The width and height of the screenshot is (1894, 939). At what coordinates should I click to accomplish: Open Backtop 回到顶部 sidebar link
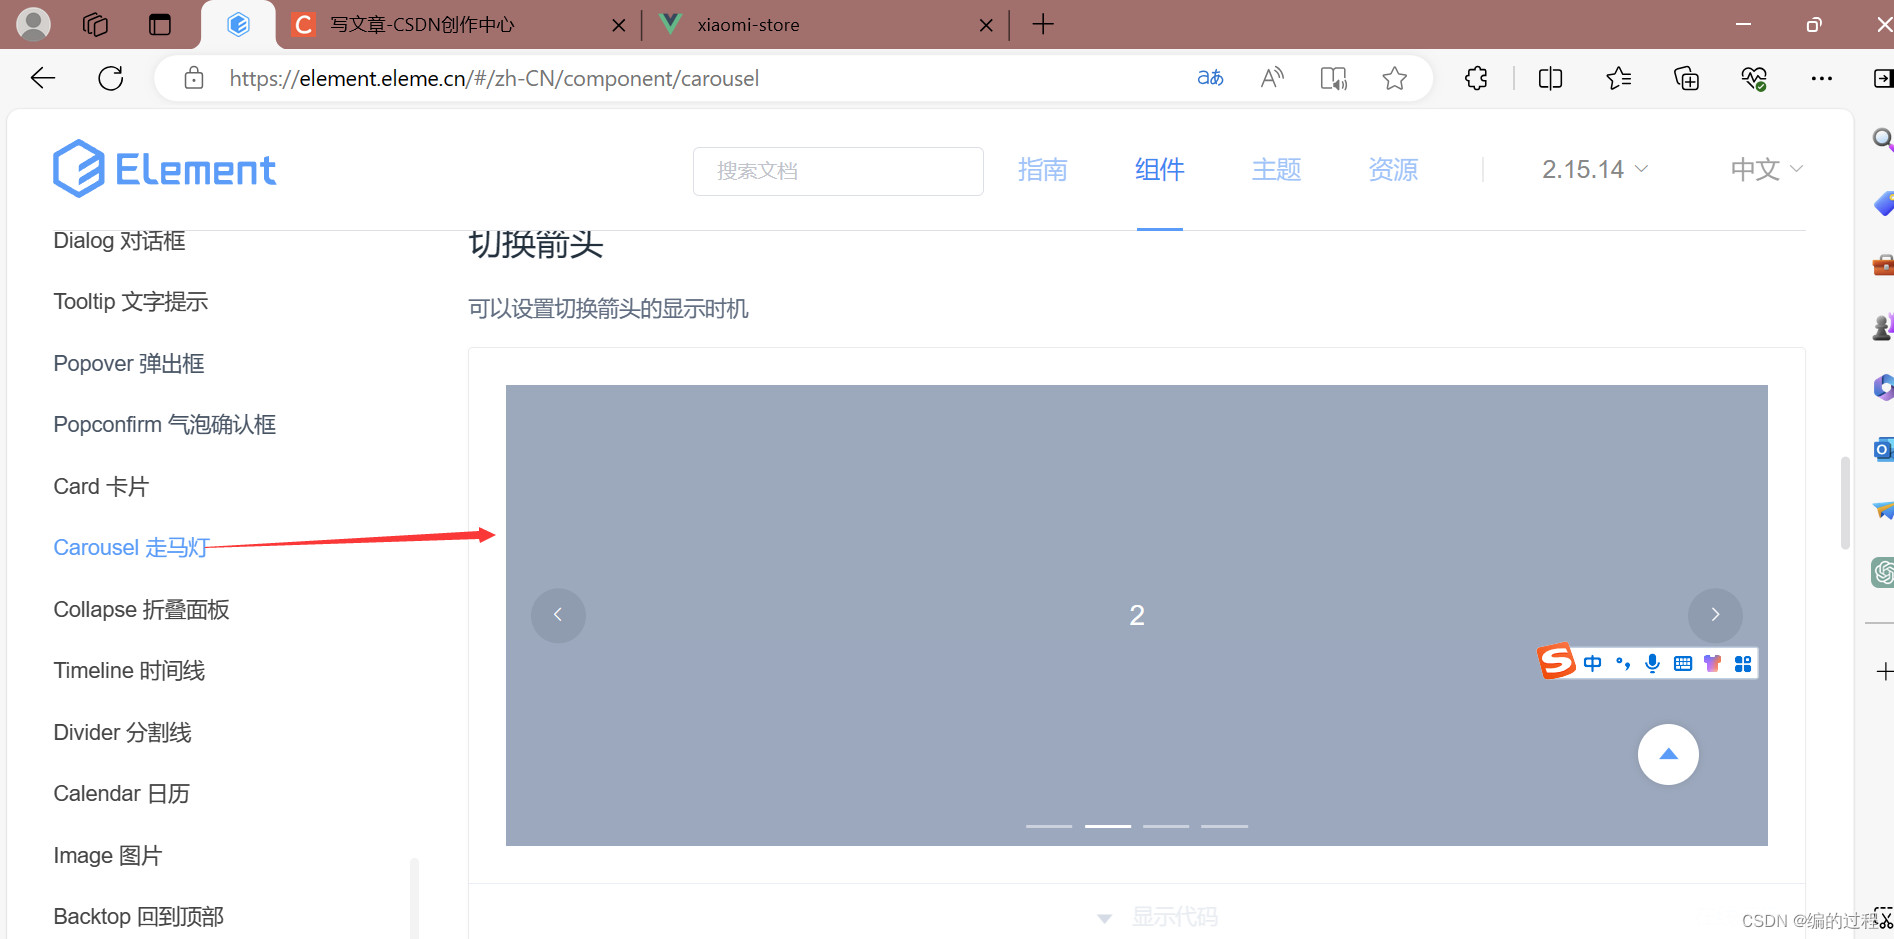[x=138, y=916]
